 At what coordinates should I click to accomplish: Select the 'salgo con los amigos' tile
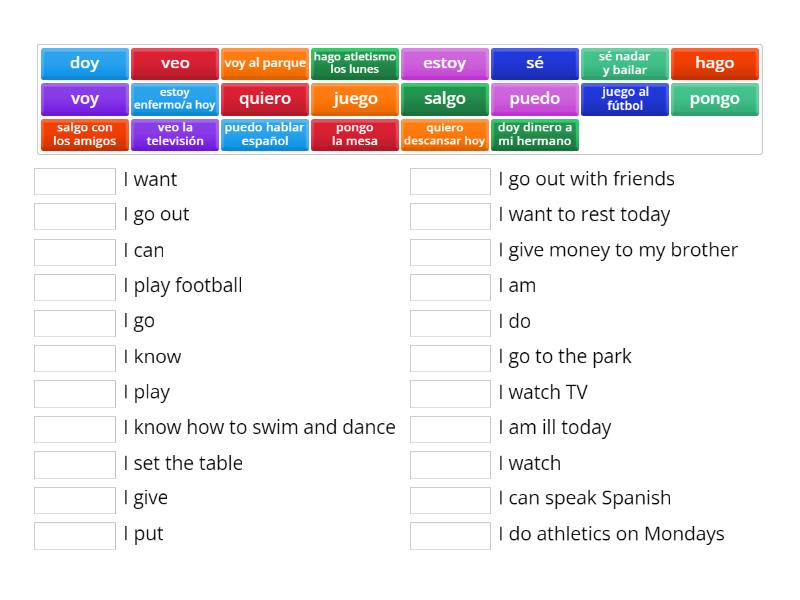pos(84,135)
